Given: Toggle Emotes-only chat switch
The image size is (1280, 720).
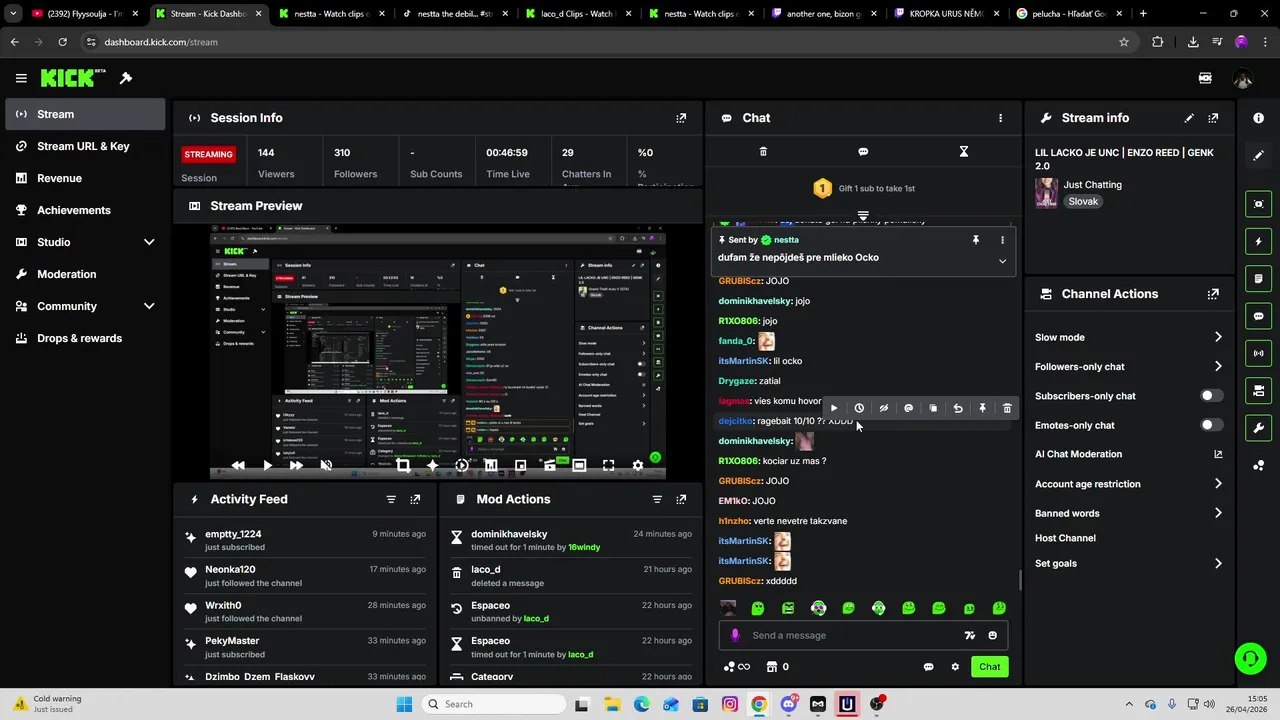Looking at the screenshot, I should coord(1211,425).
